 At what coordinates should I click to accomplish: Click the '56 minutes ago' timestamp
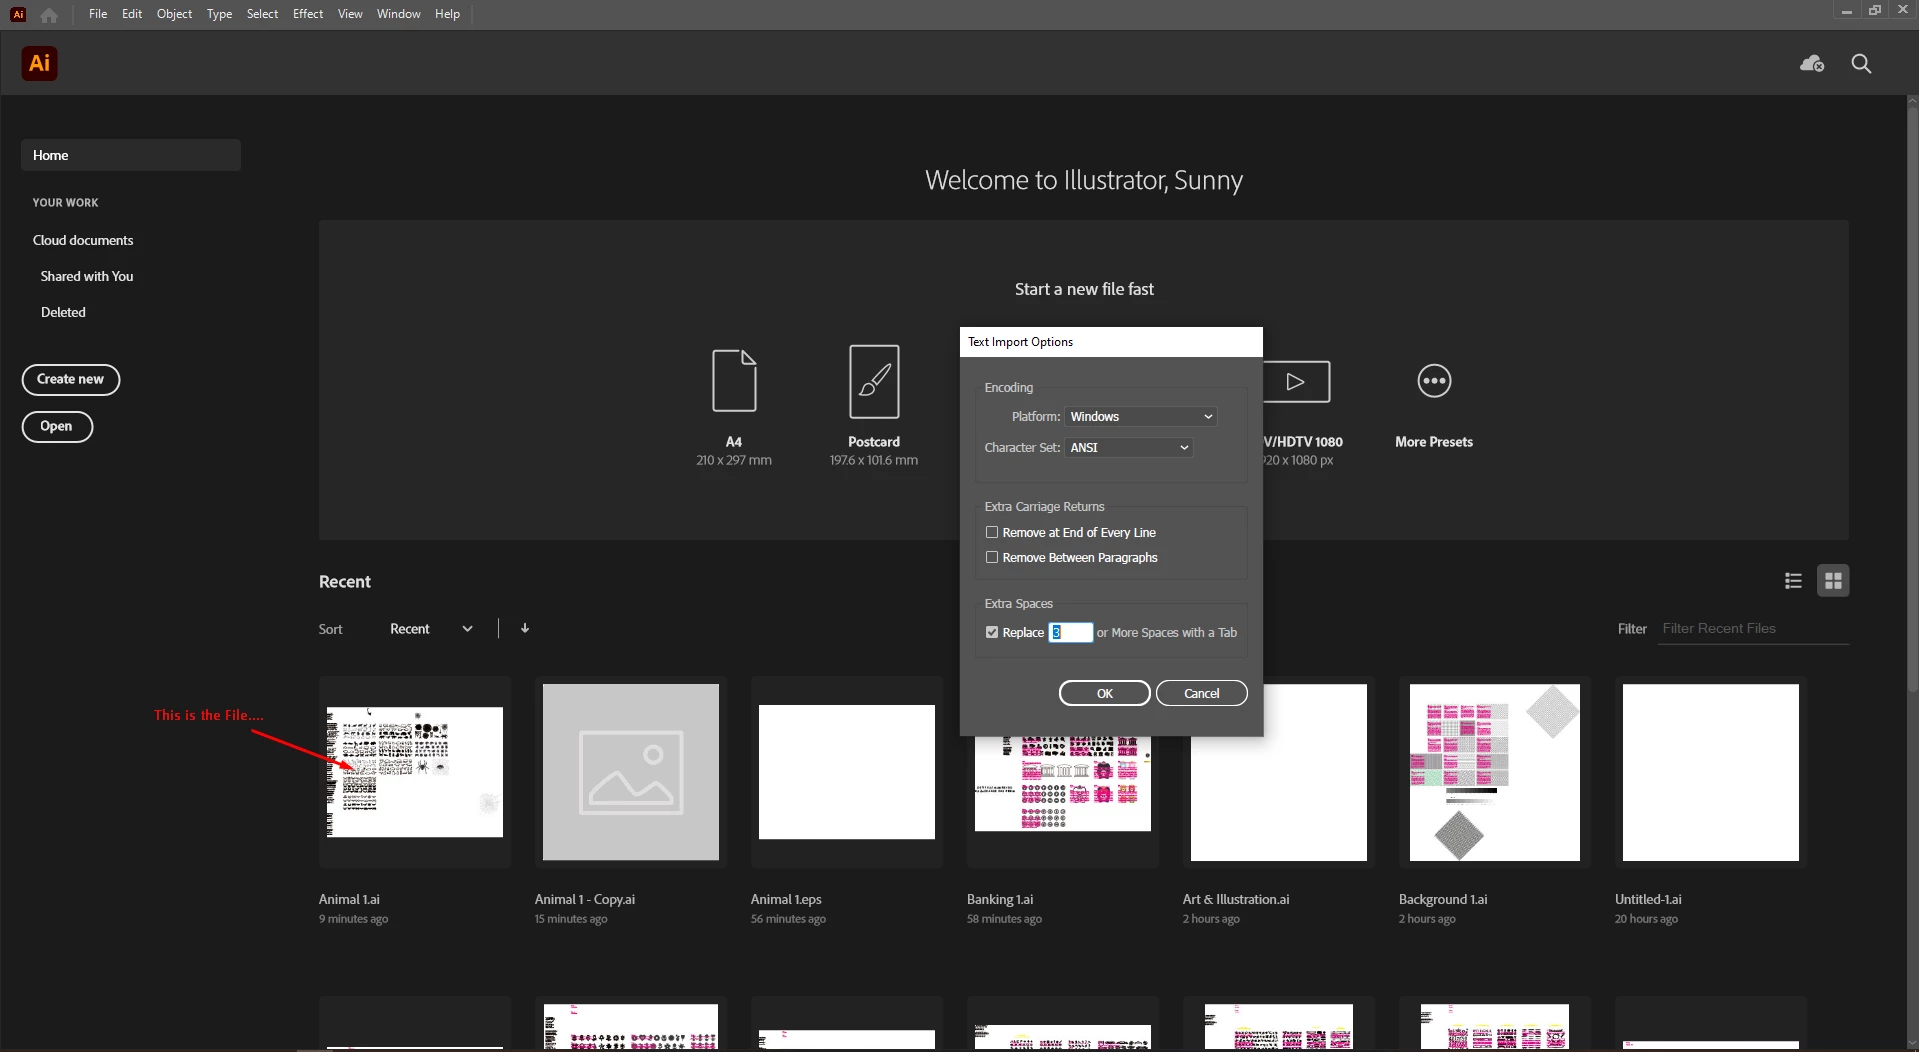click(x=788, y=919)
